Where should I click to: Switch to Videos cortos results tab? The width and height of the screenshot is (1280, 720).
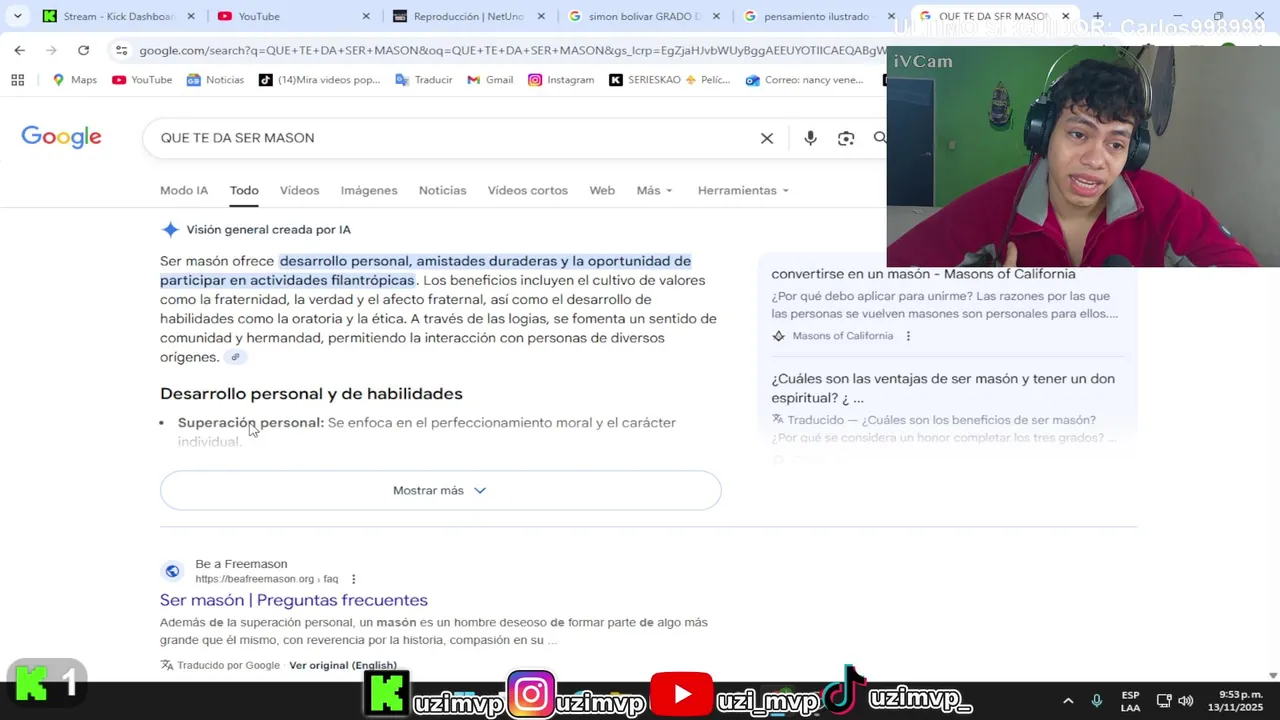pyautogui.click(x=527, y=190)
